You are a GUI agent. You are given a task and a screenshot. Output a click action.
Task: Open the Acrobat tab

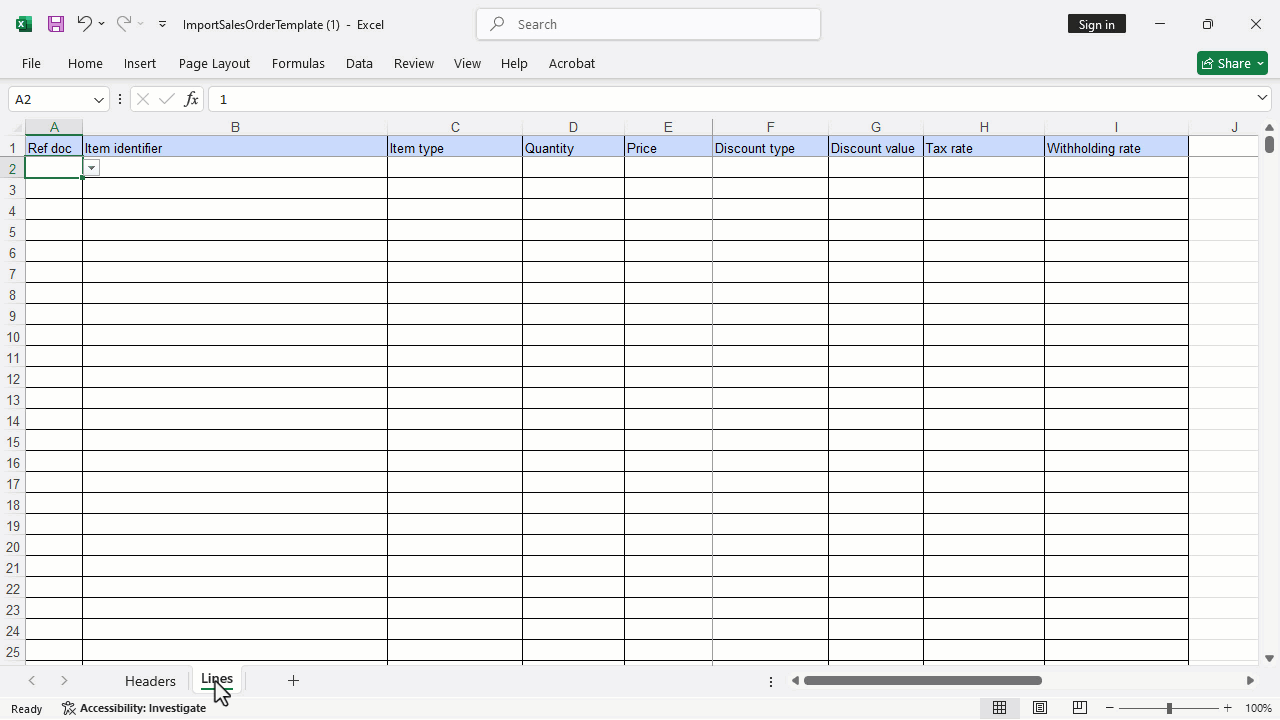pos(572,63)
